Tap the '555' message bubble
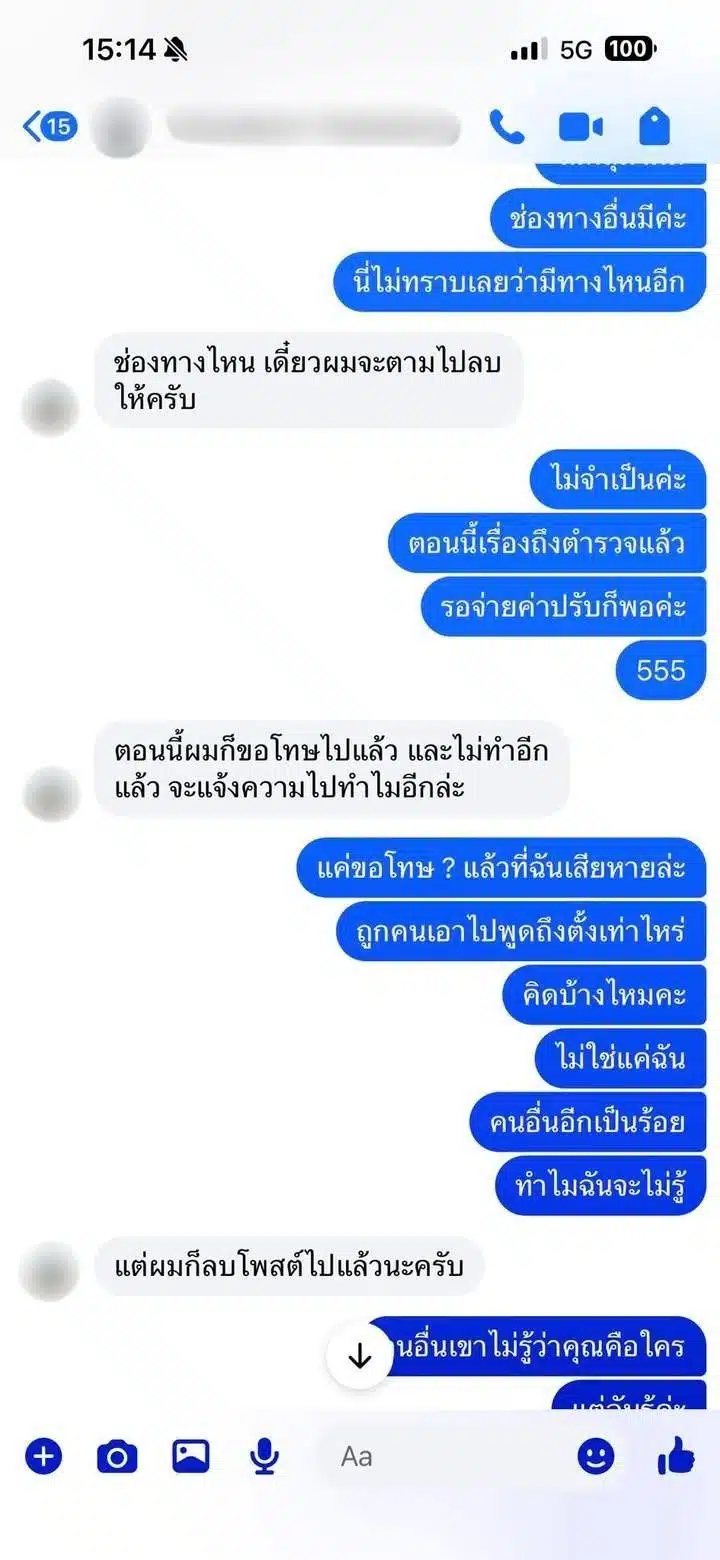 click(661, 669)
